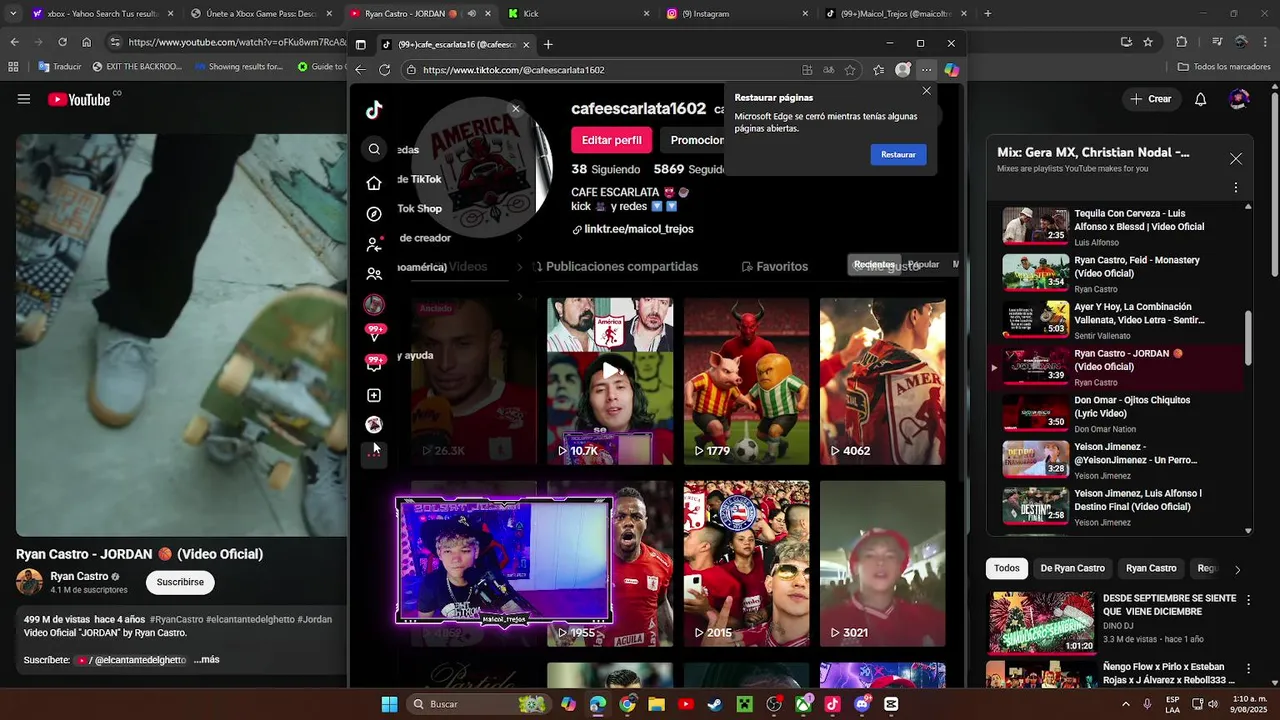
Task: Select Publicaciones compartidas tab
Action: (x=615, y=267)
